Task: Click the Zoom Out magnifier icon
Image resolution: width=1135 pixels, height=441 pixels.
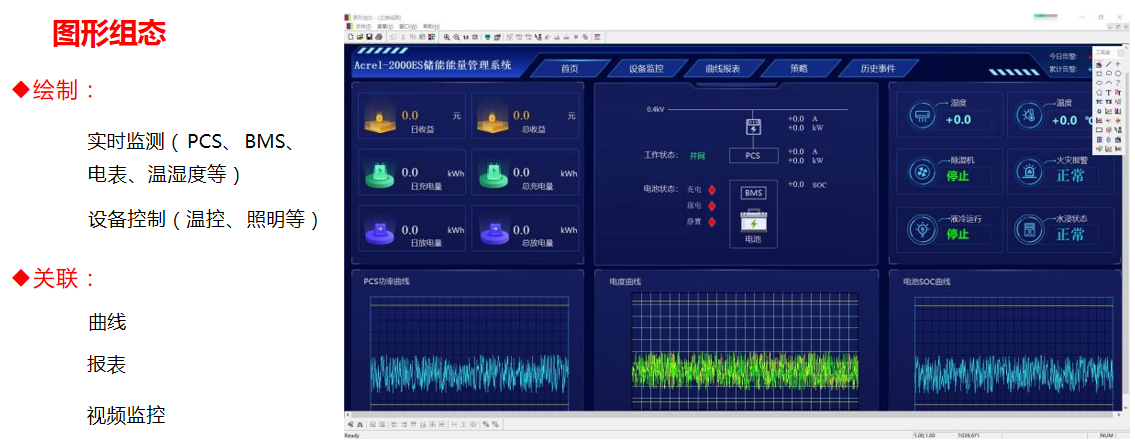Action: pos(456,37)
